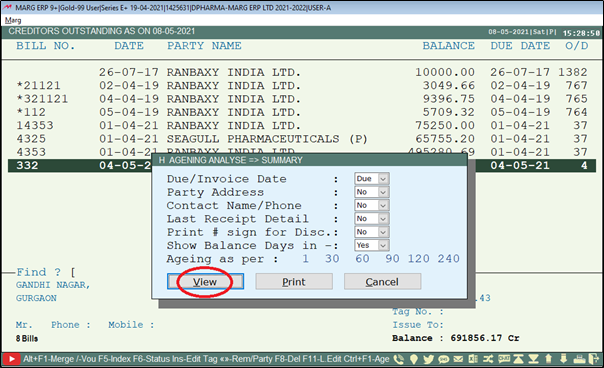Image resolution: width=604 pixels, height=368 pixels.
Task: Click balance 75250.00
Action: click(445, 126)
